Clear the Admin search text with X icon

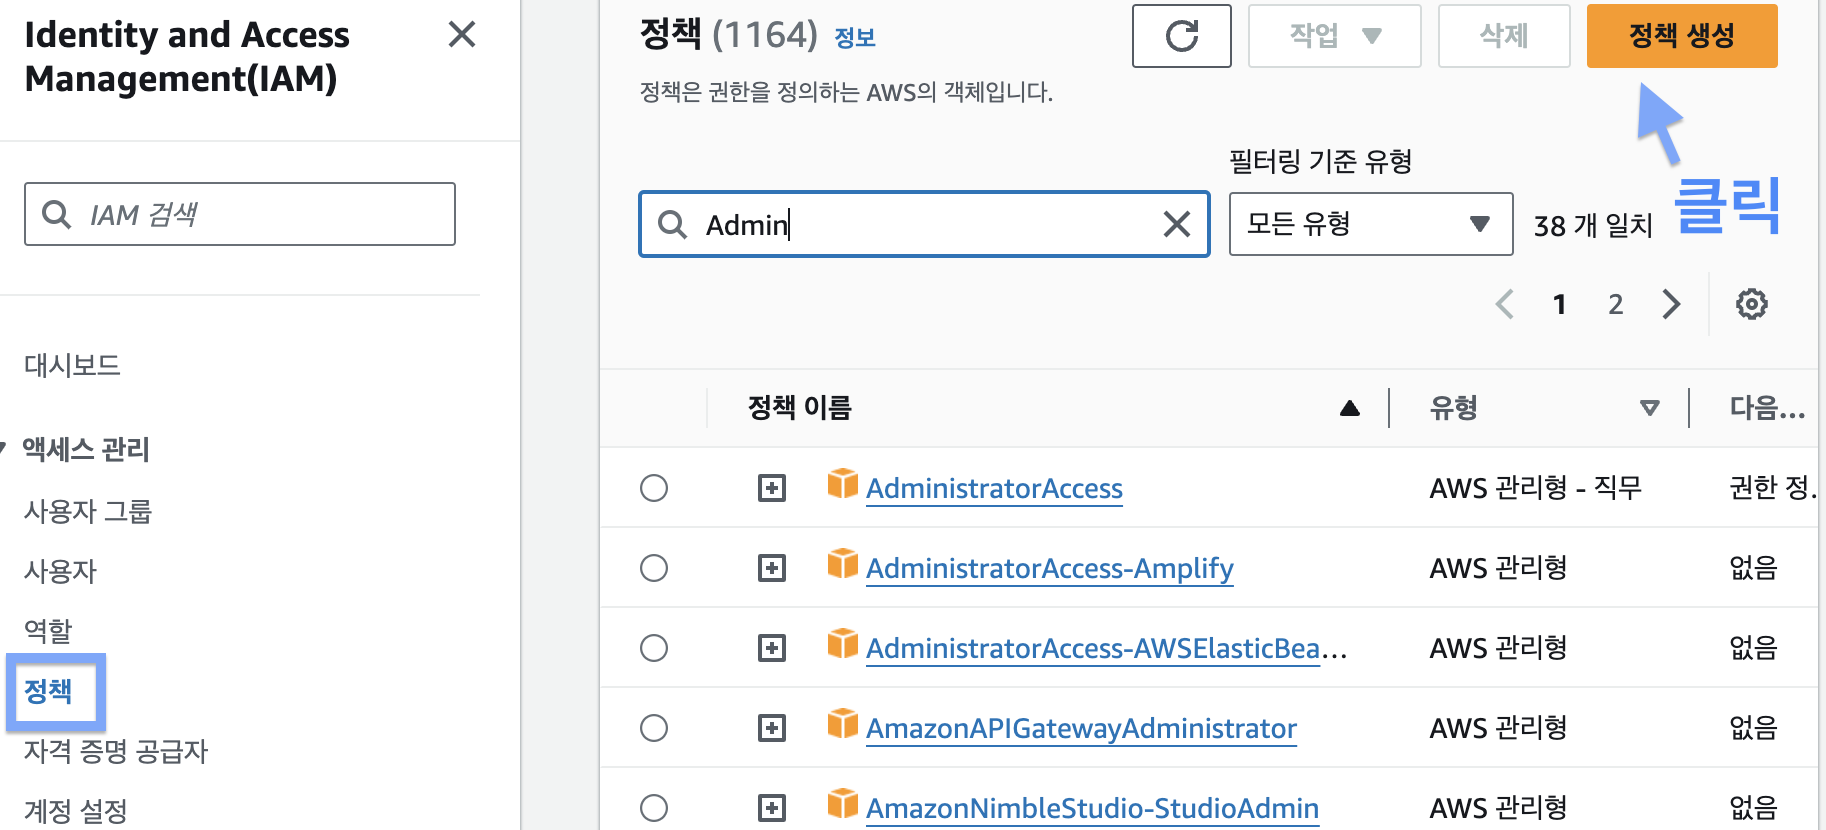pyautogui.click(x=1177, y=224)
